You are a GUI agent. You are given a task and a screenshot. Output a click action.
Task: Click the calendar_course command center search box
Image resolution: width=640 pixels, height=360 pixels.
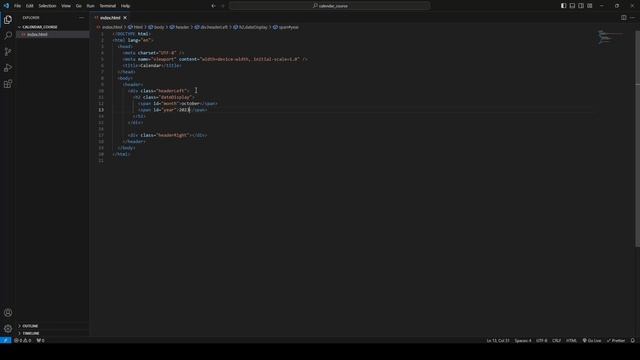click(329, 6)
